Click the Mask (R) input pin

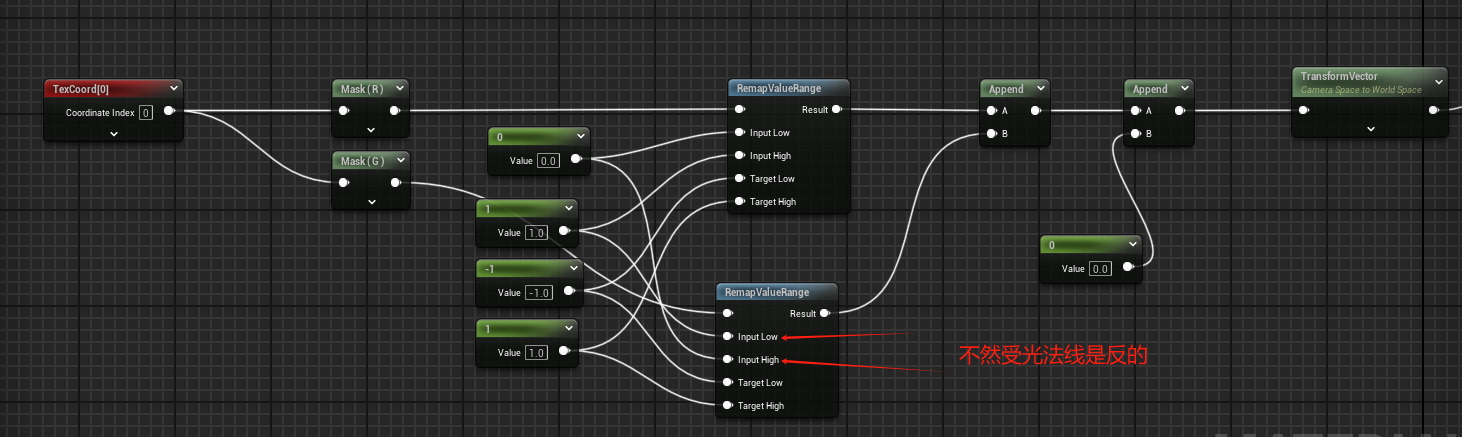(x=343, y=111)
